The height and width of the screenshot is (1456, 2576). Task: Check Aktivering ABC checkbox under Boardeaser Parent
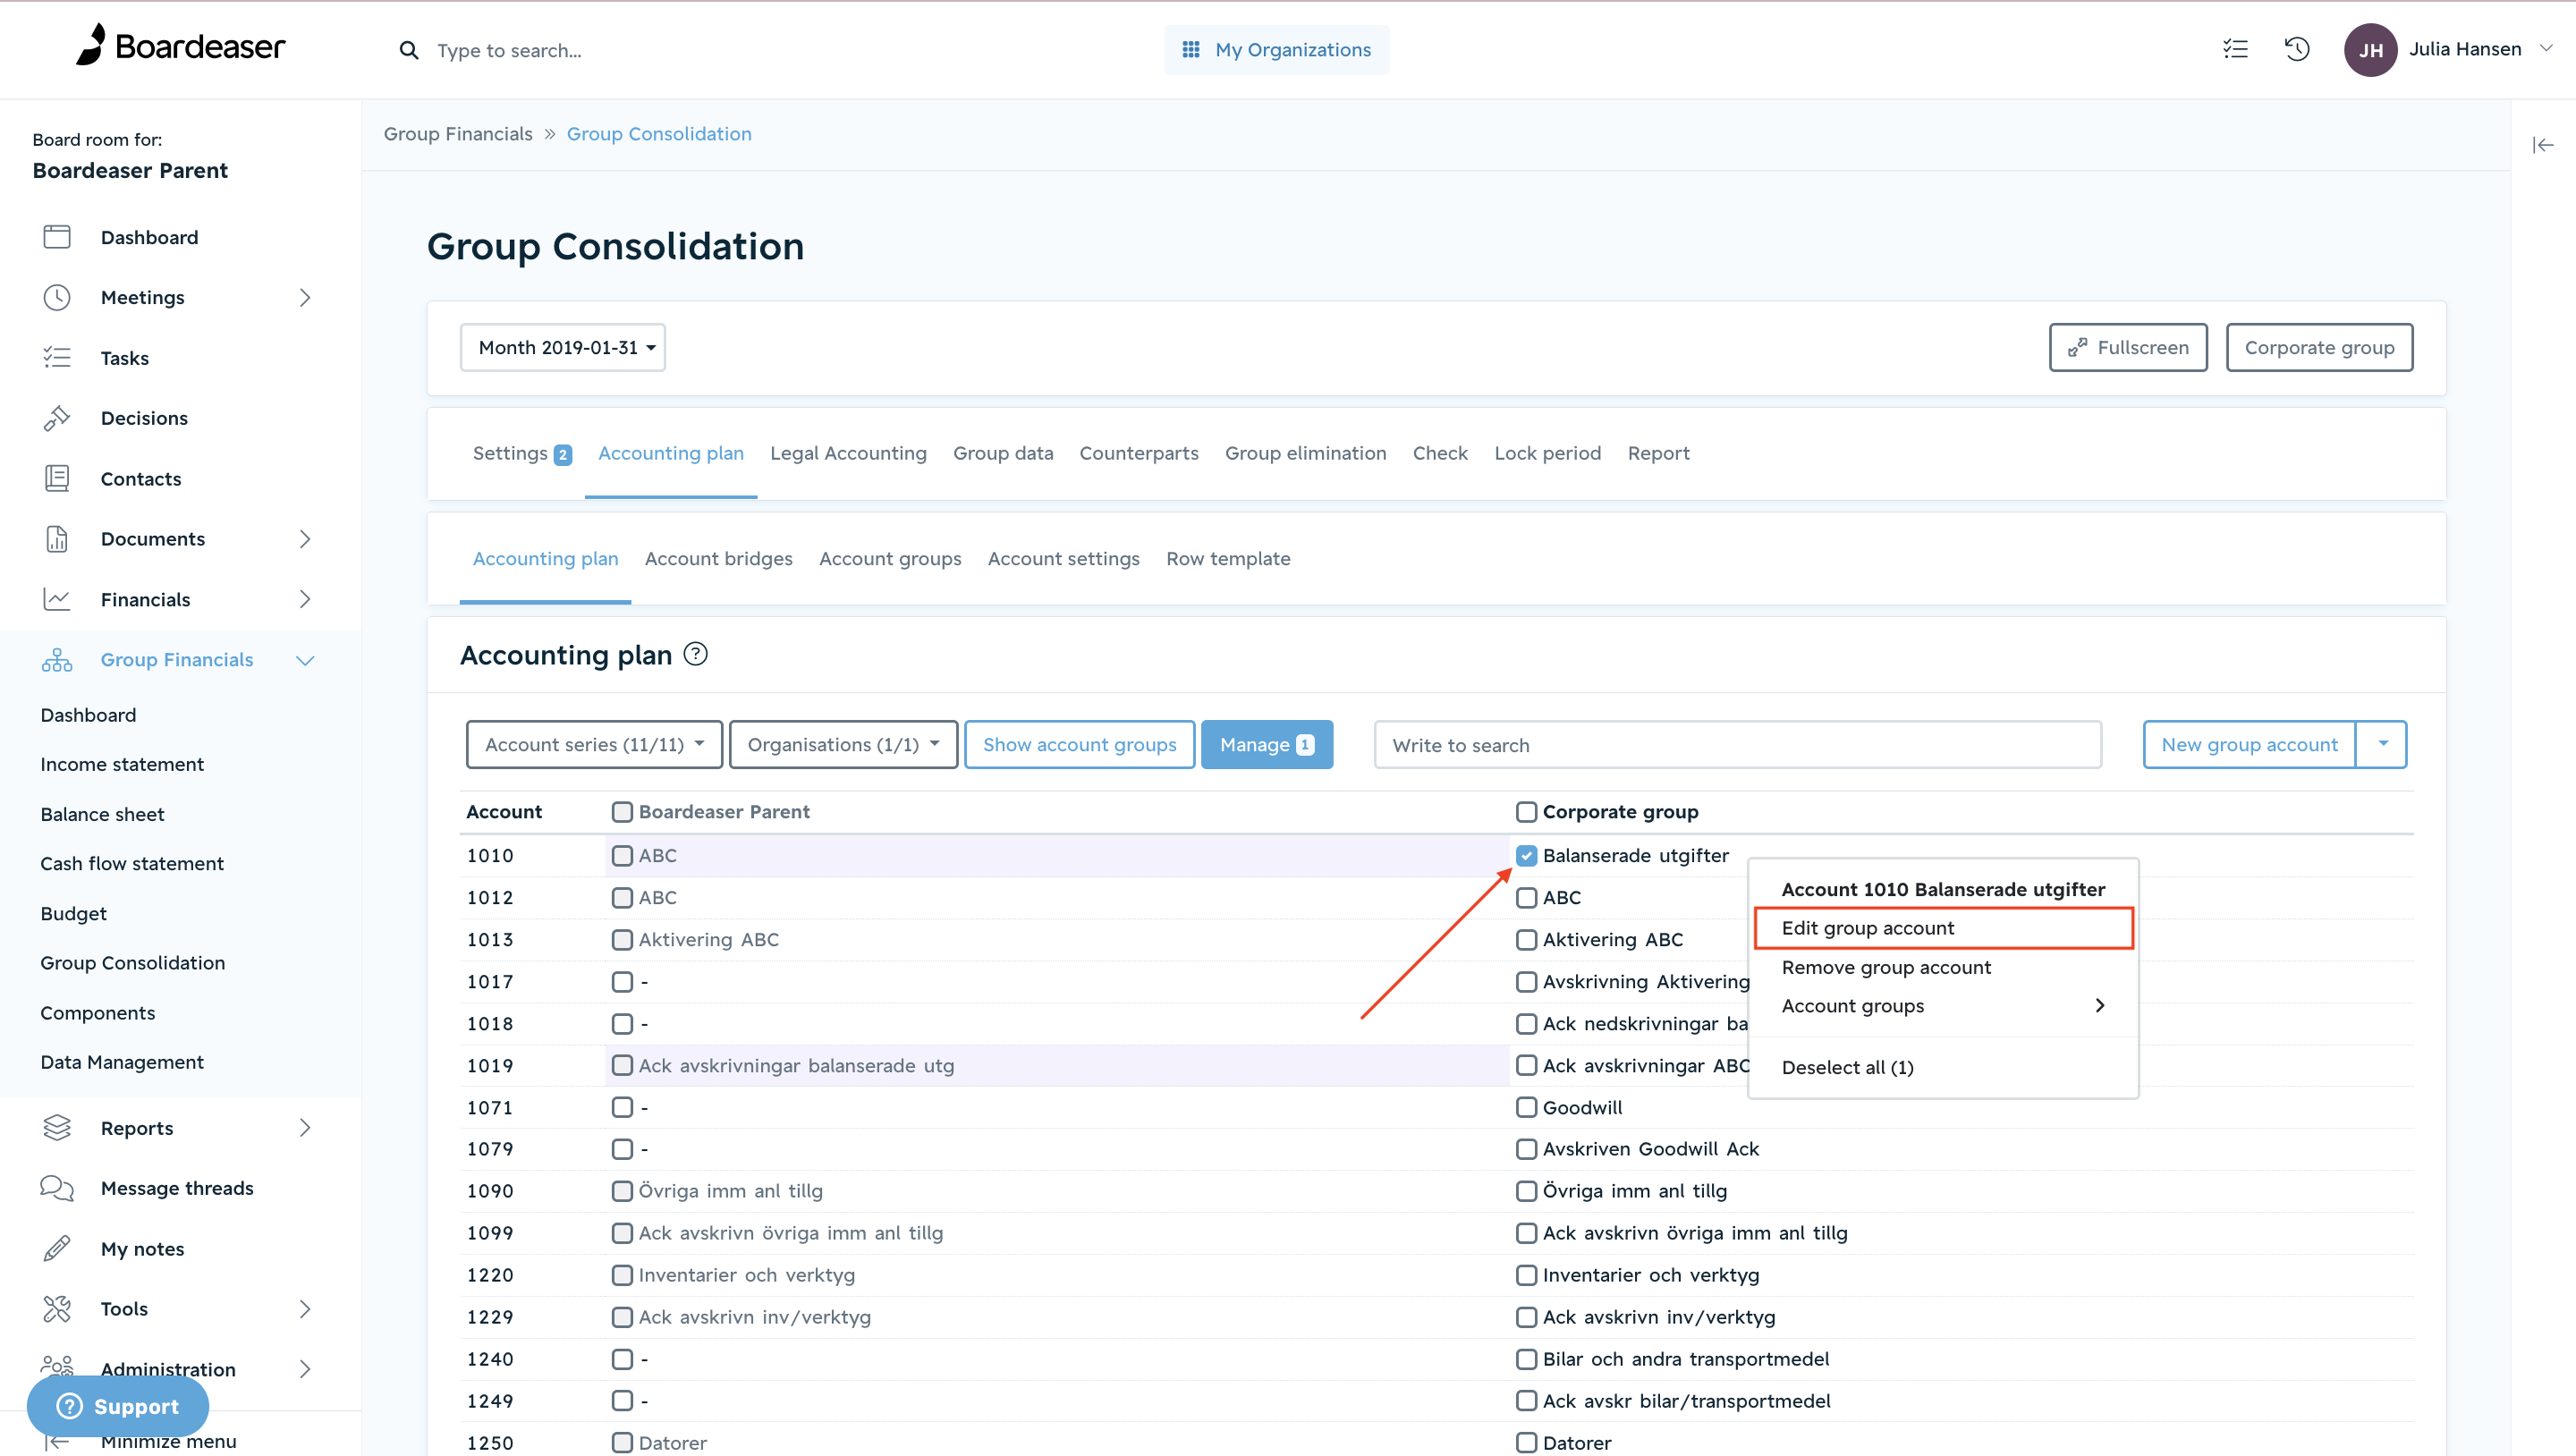622,940
